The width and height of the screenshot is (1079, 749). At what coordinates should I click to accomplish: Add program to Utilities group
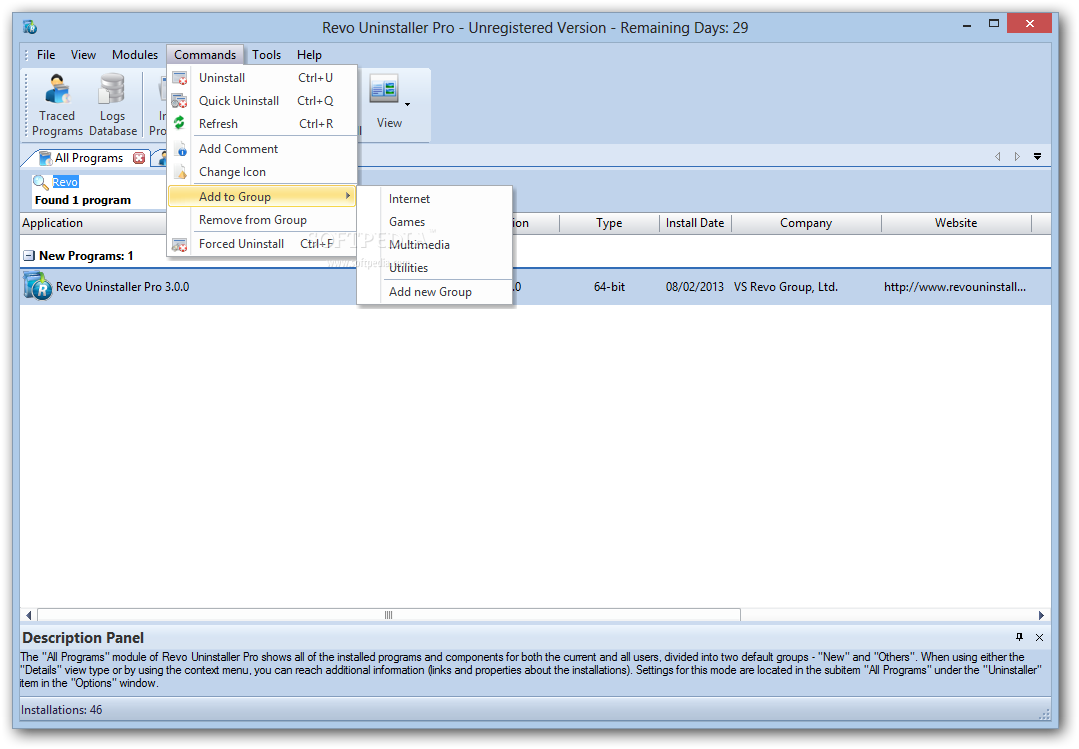click(435, 268)
